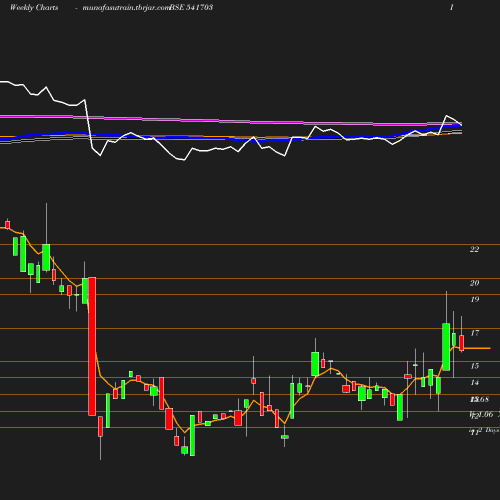500x500 pixels.
Task: Click the most recent red candlestick
Action: click(462, 343)
